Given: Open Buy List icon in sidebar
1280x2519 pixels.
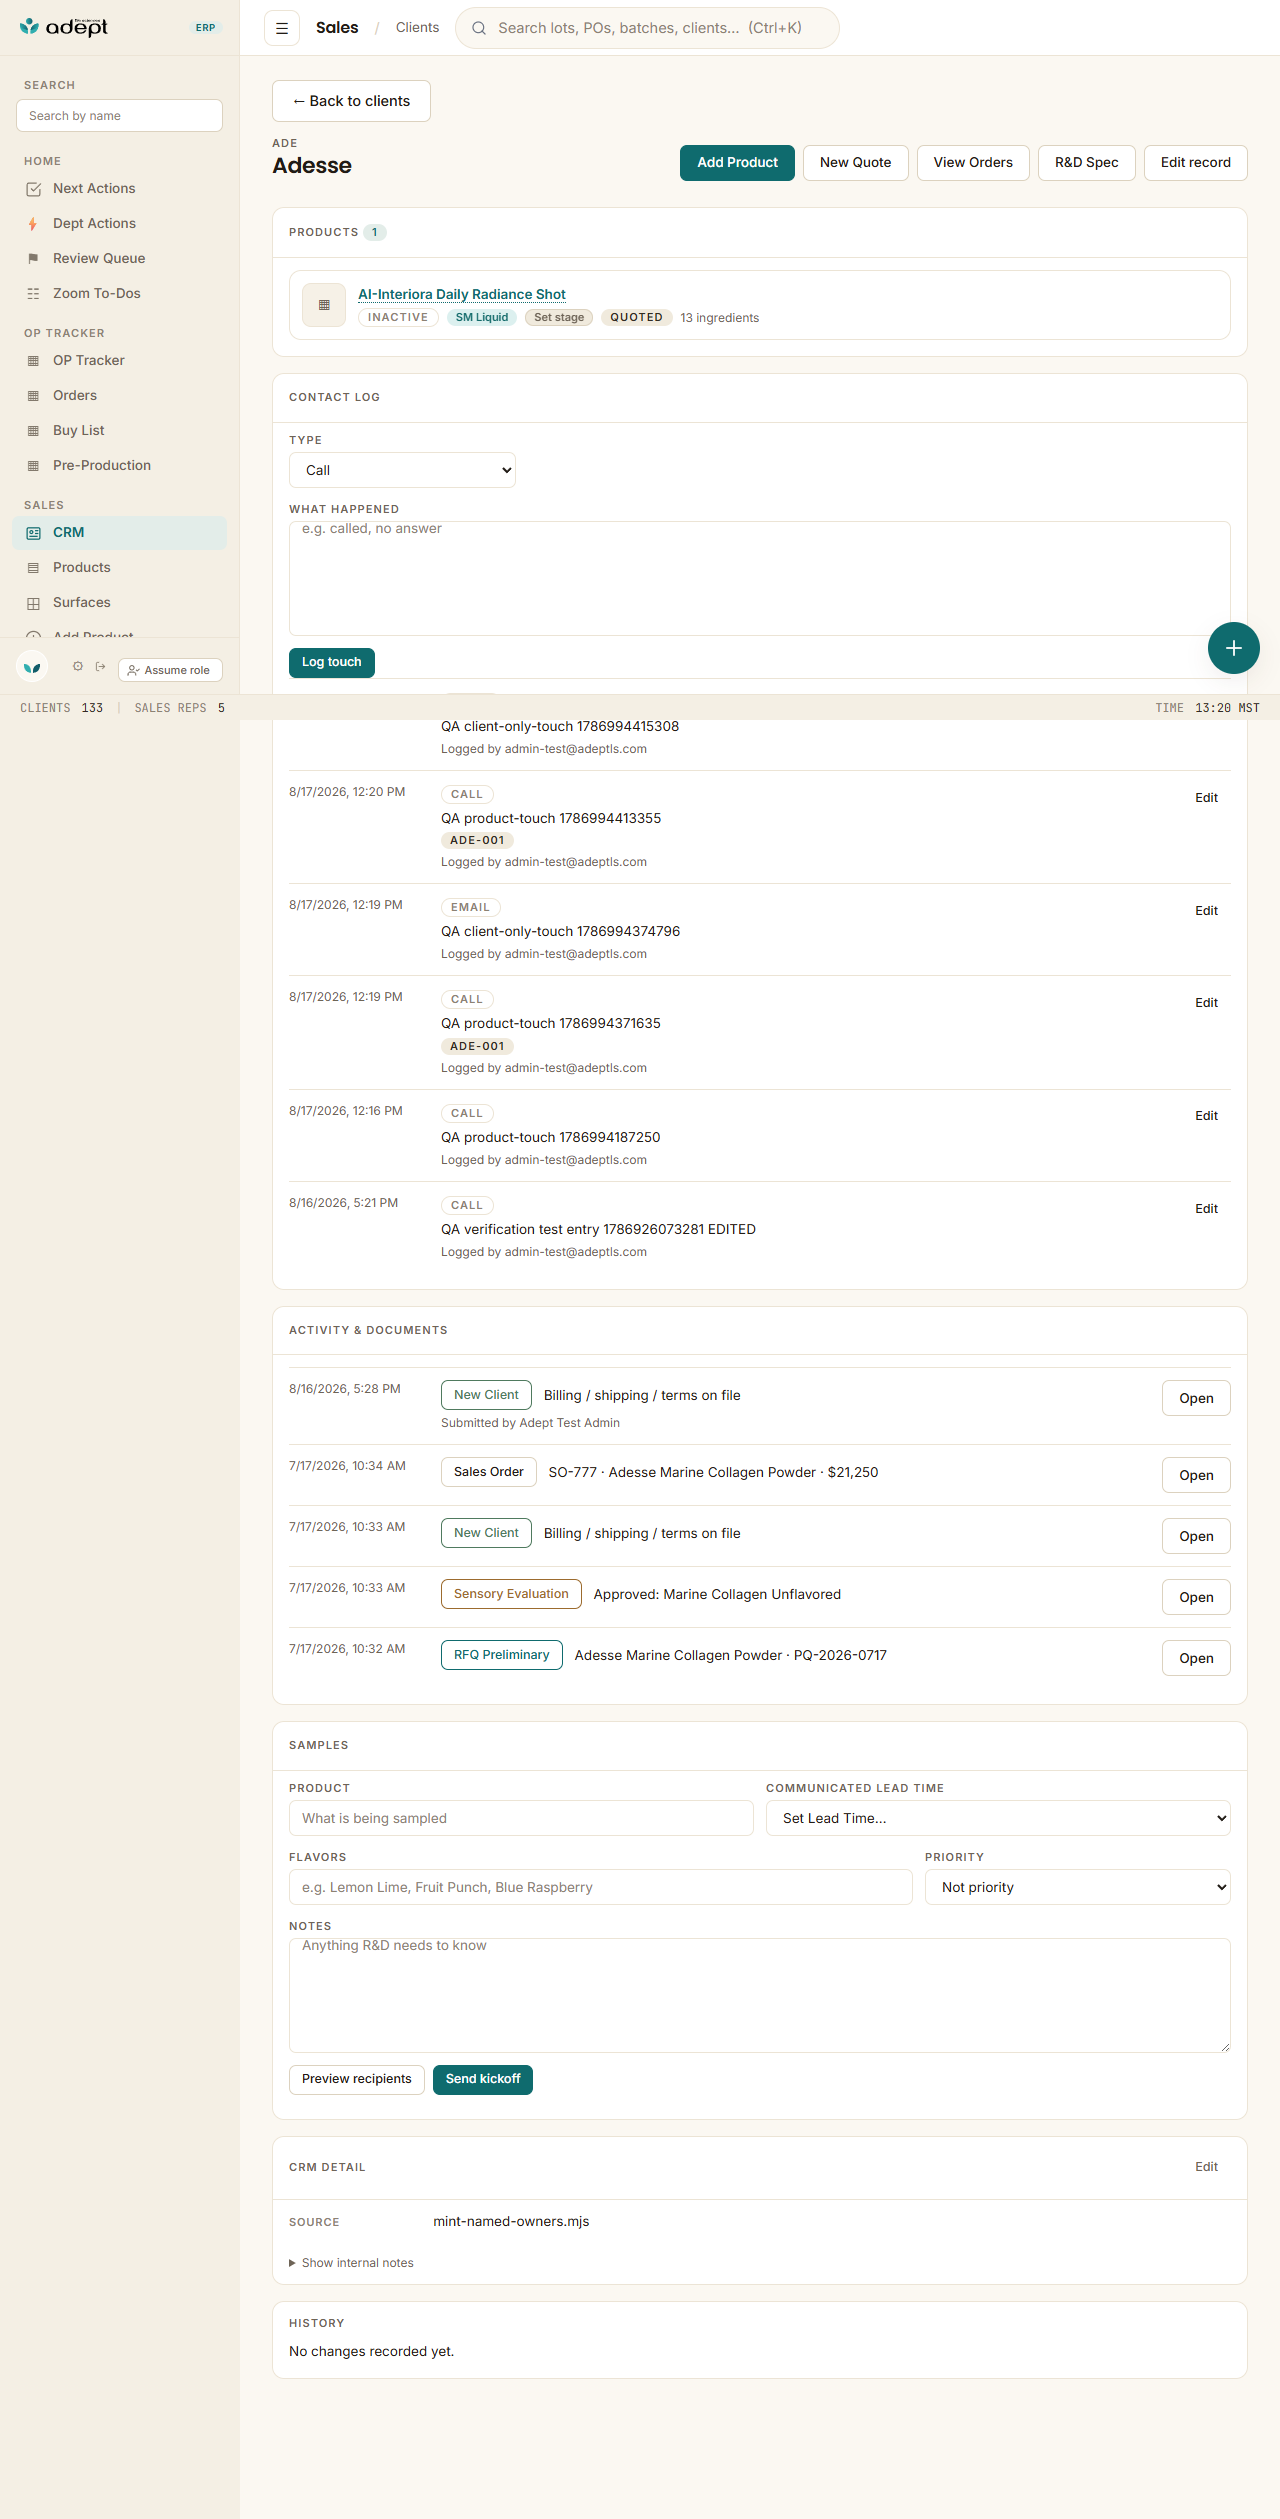Looking at the screenshot, I should click(x=33, y=431).
